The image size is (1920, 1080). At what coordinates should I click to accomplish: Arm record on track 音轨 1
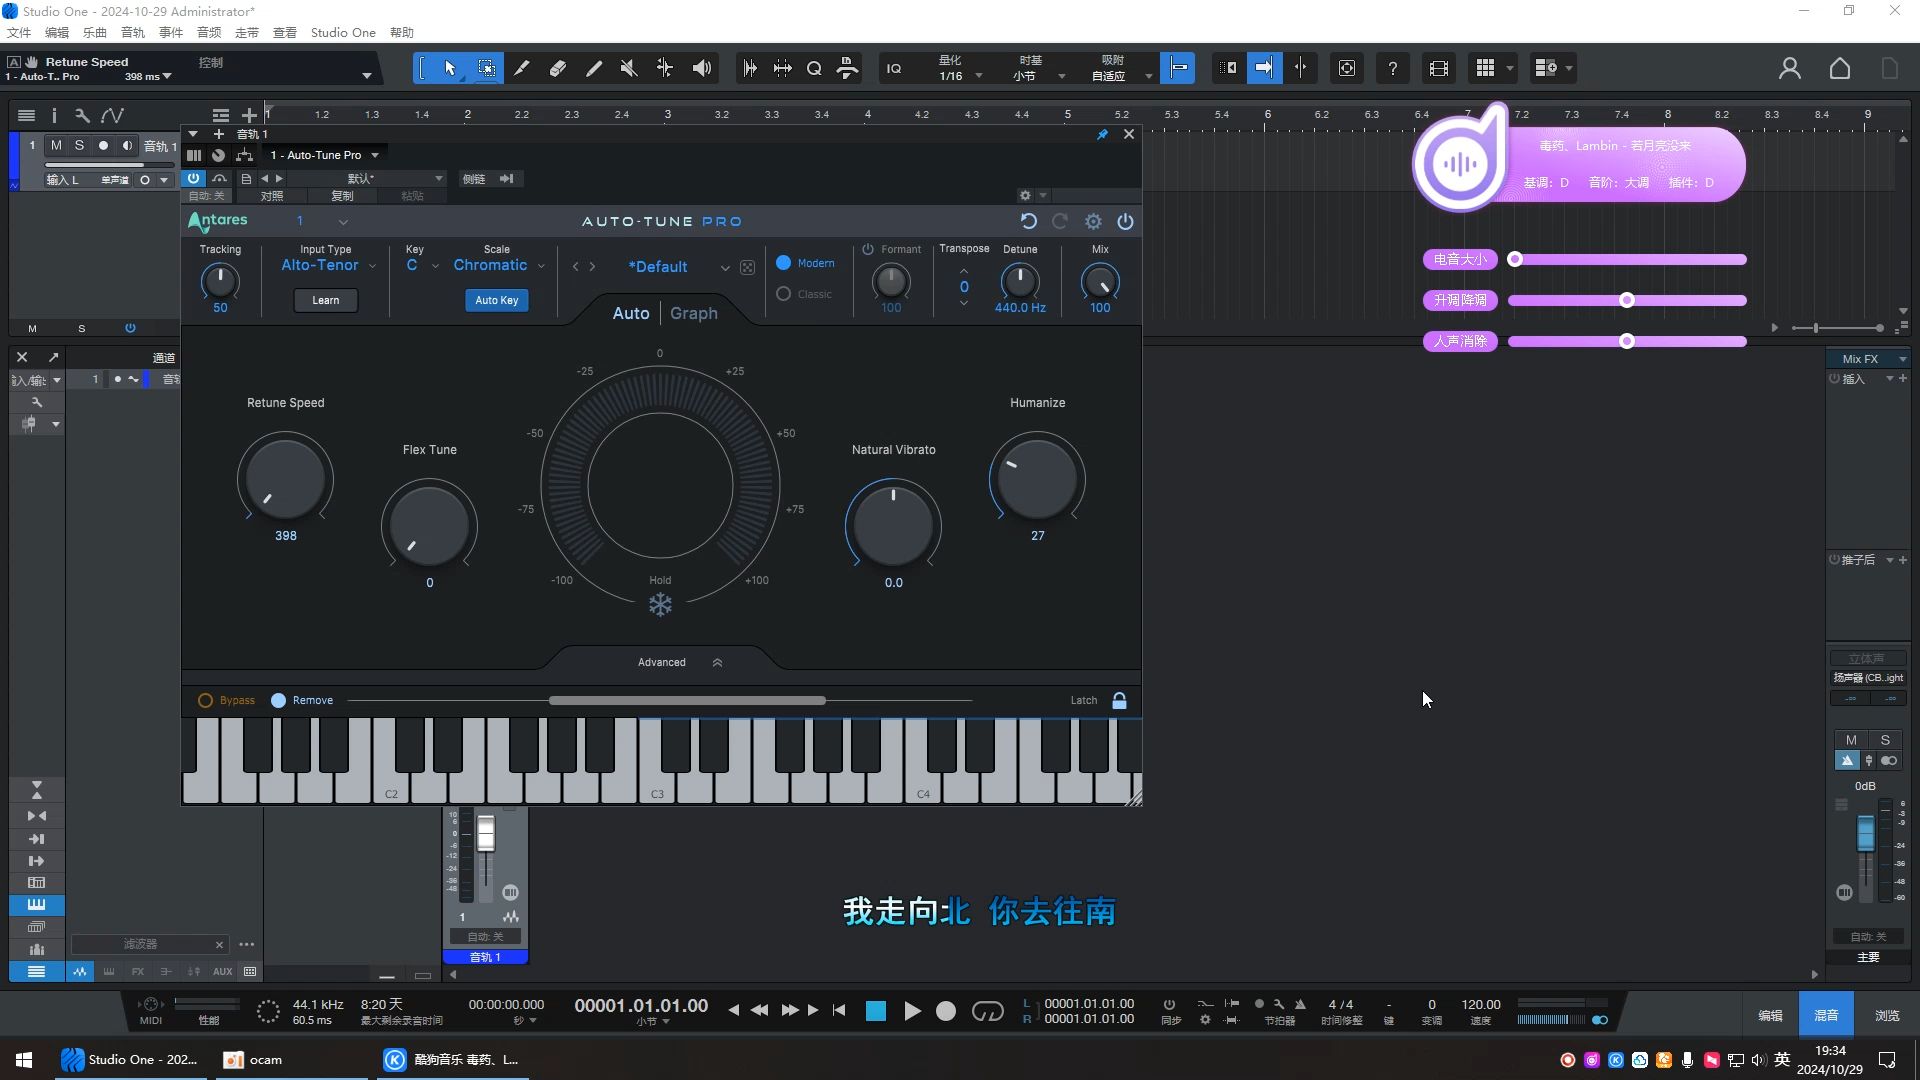tap(103, 145)
